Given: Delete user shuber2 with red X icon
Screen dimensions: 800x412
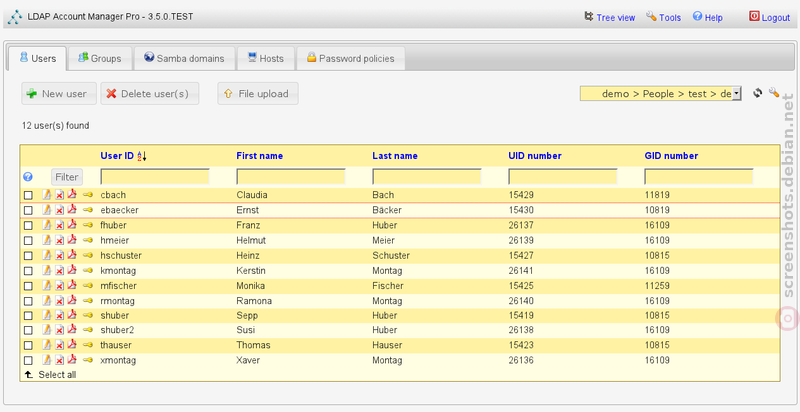Looking at the screenshot, I should [x=60, y=330].
